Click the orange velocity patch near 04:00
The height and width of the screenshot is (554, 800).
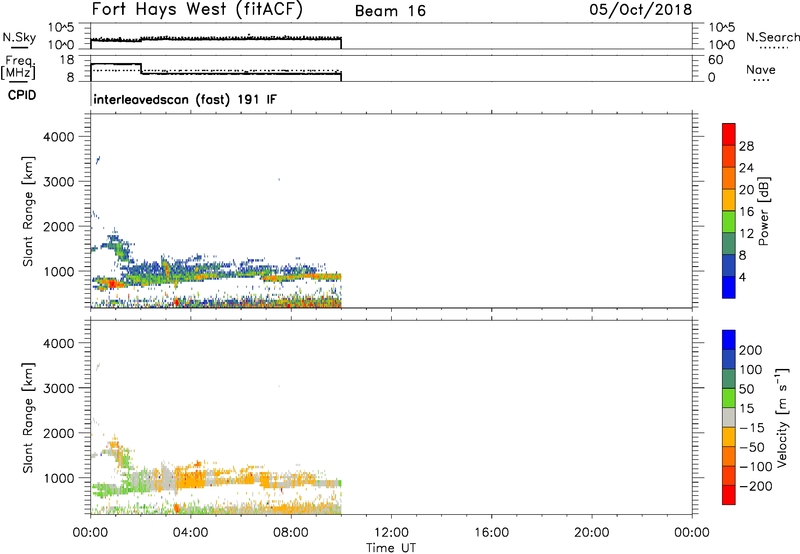click(x=191, y=480)
